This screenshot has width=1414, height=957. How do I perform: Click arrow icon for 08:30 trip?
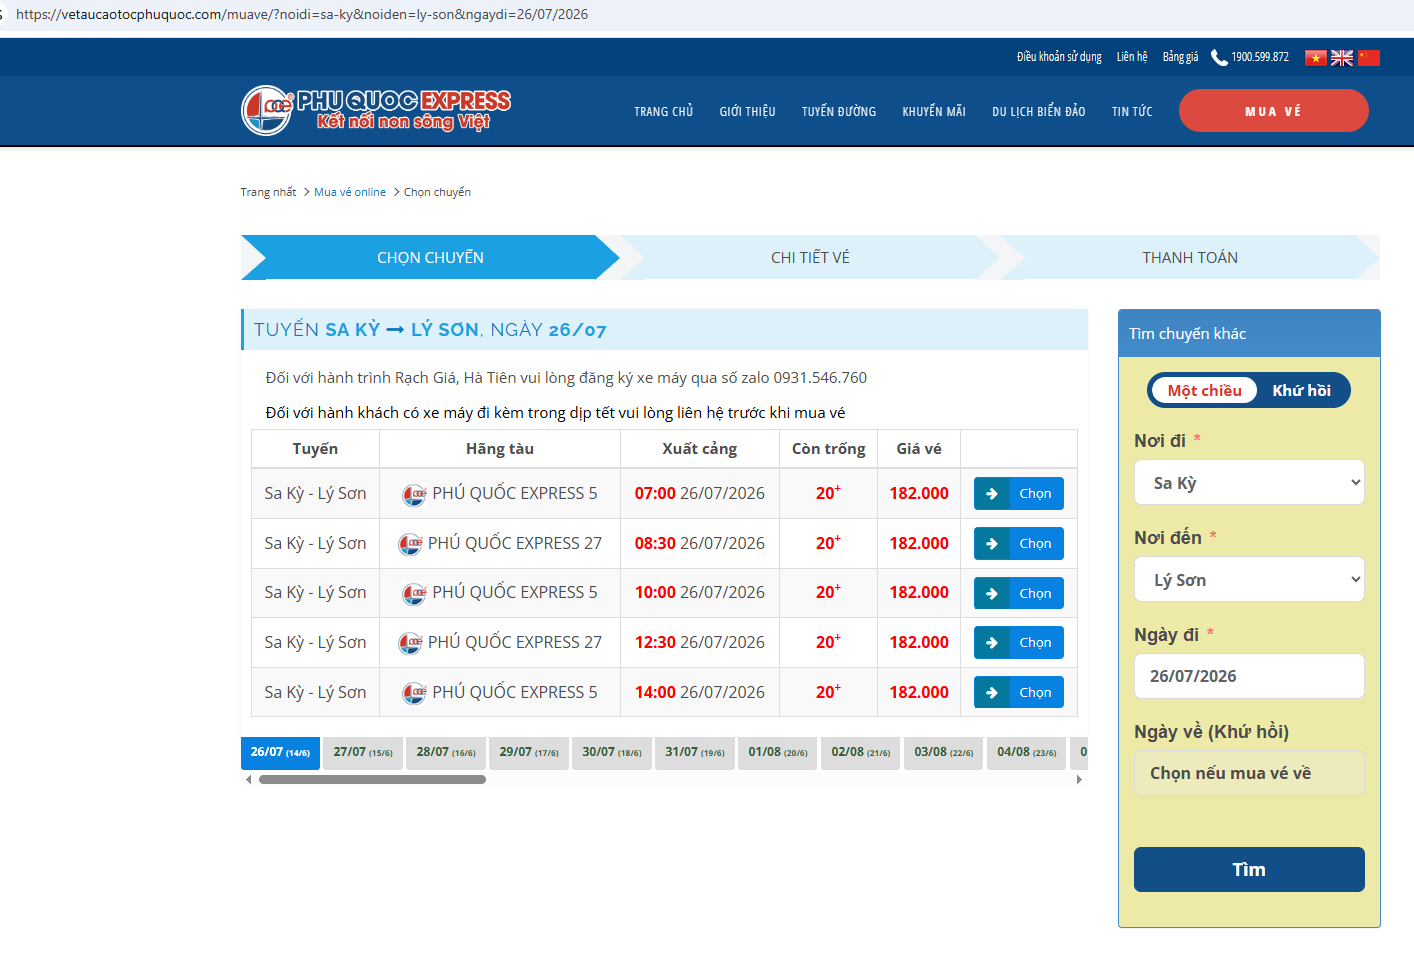(991, 543)
